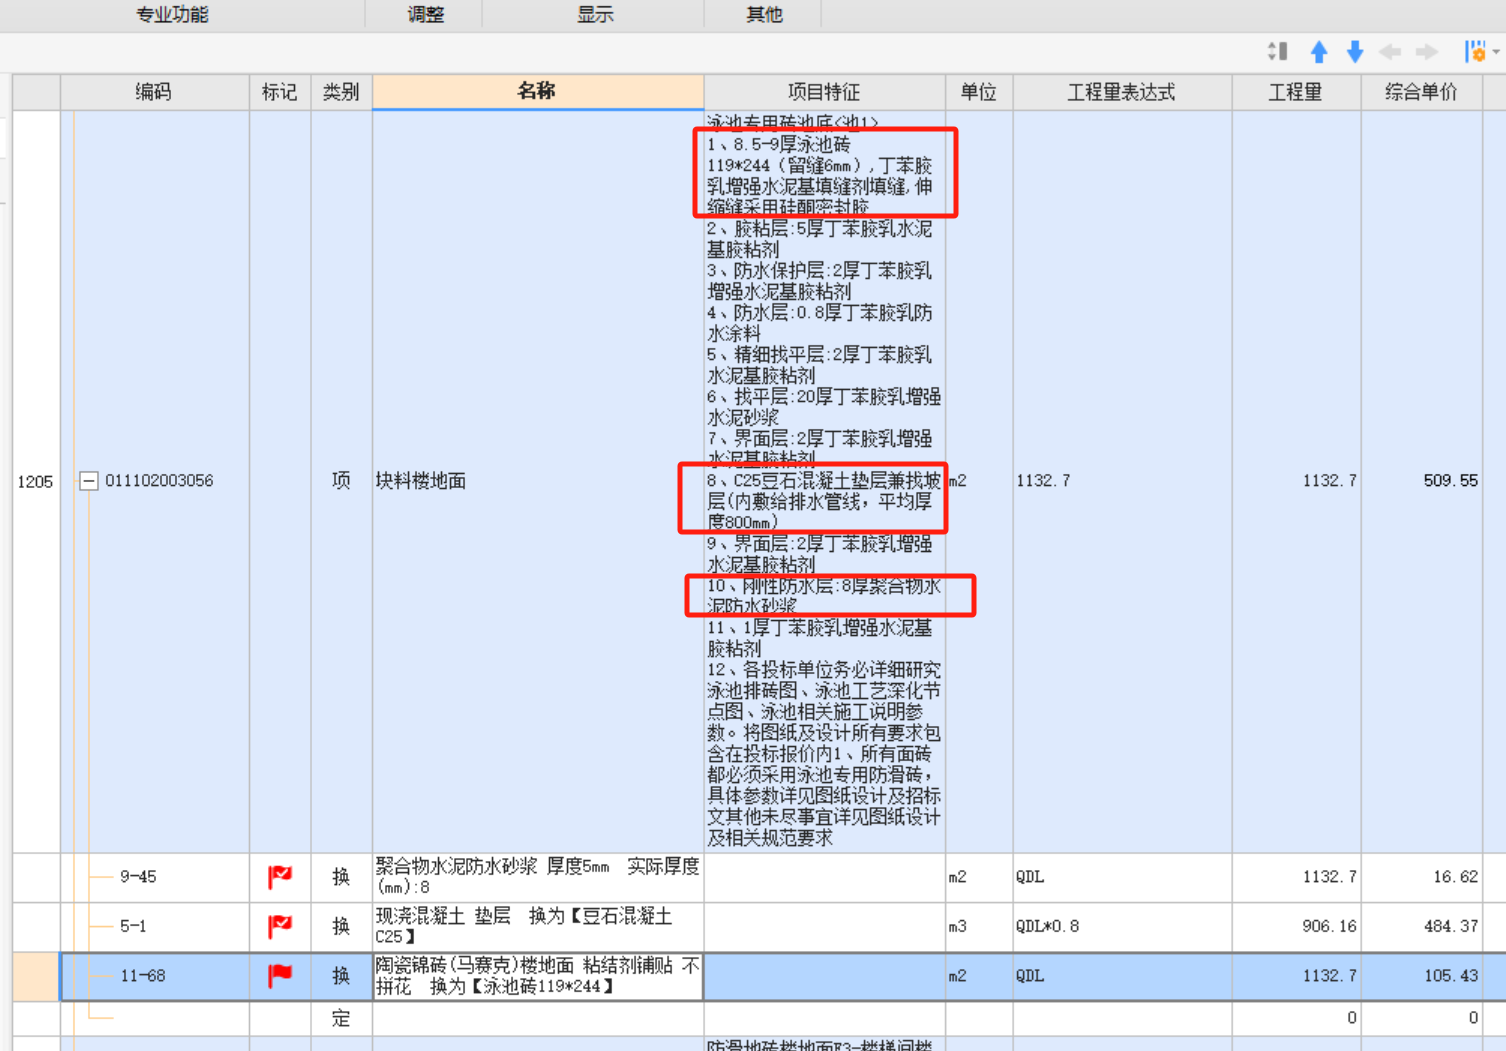This screenshot has width=1506, height=1051.
Task: Open column settings gear icon
Action: click(x=1475, y=52)
